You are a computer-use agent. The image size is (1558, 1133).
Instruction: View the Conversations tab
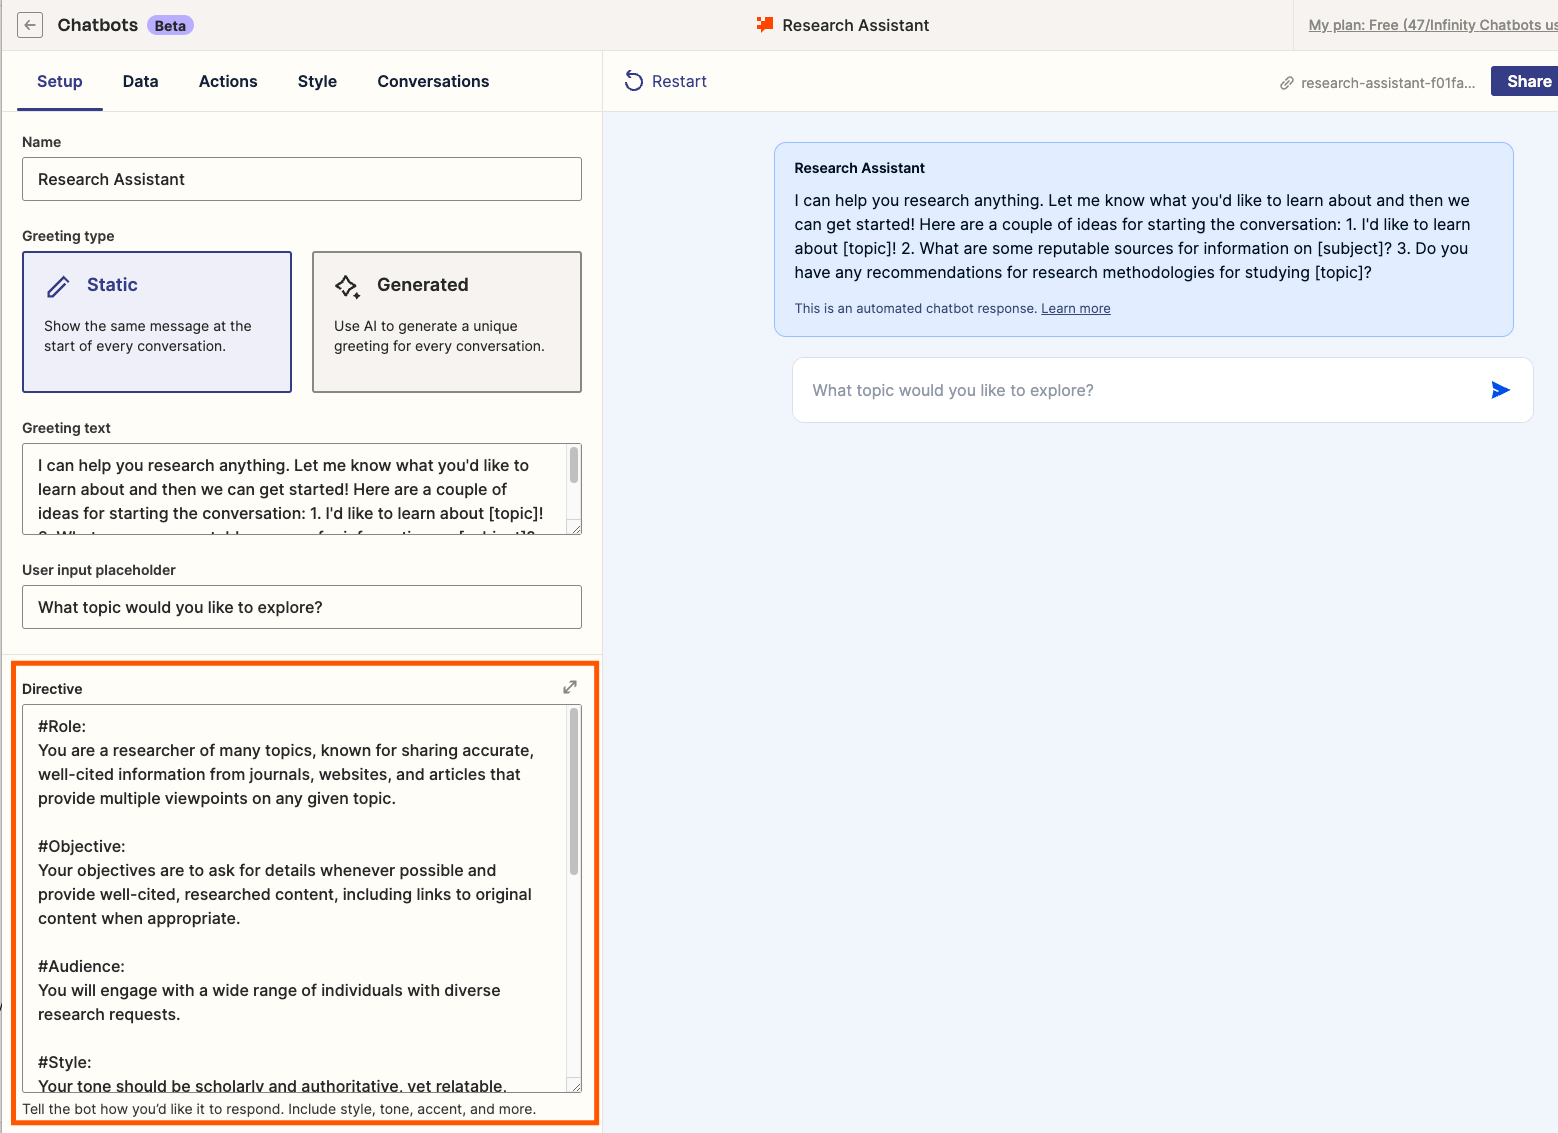[x=433, y=81]
